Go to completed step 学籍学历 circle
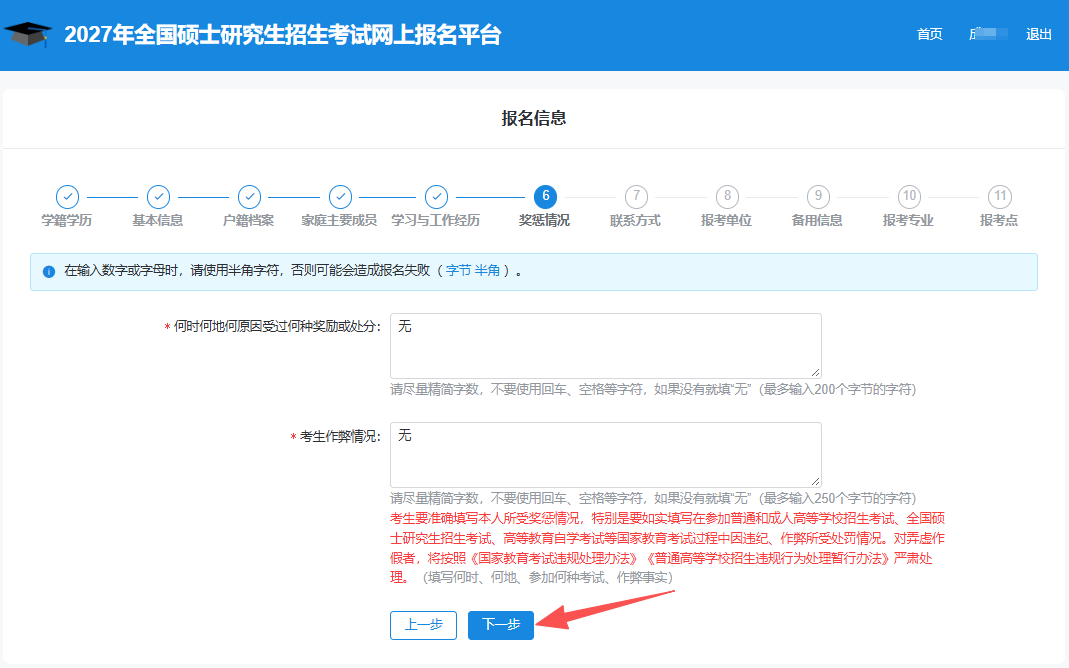 point(67,197)
